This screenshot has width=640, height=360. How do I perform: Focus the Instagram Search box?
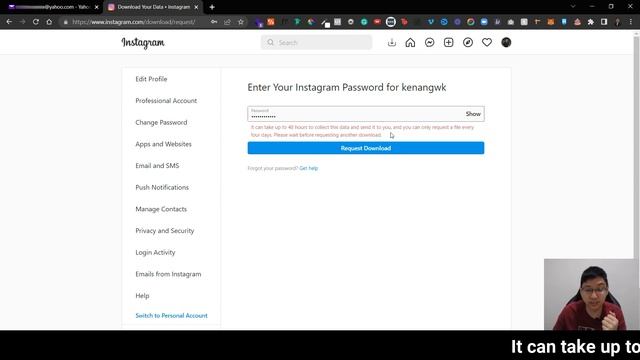tap(316, 42)
